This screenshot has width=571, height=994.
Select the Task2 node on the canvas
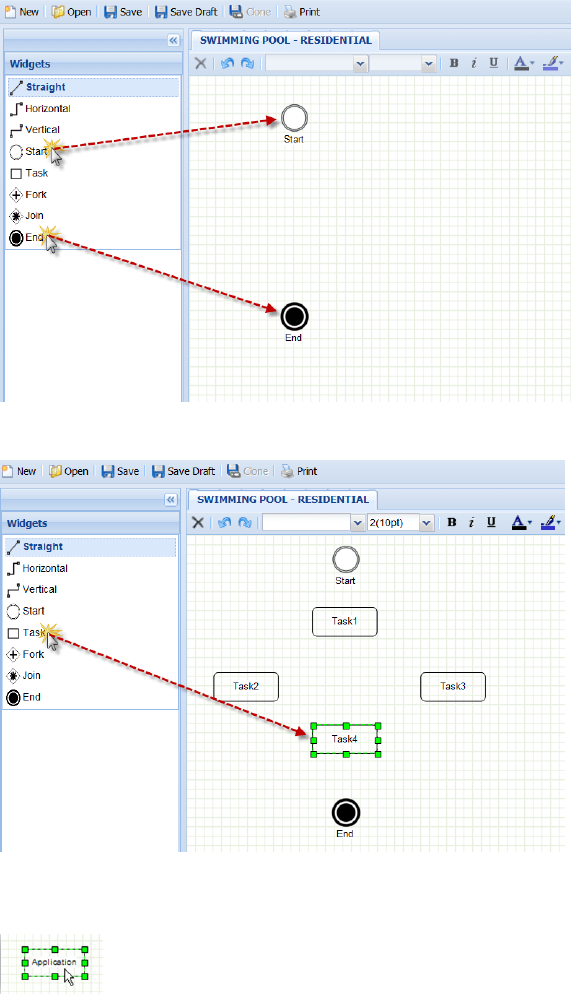[x=246, y=687]
